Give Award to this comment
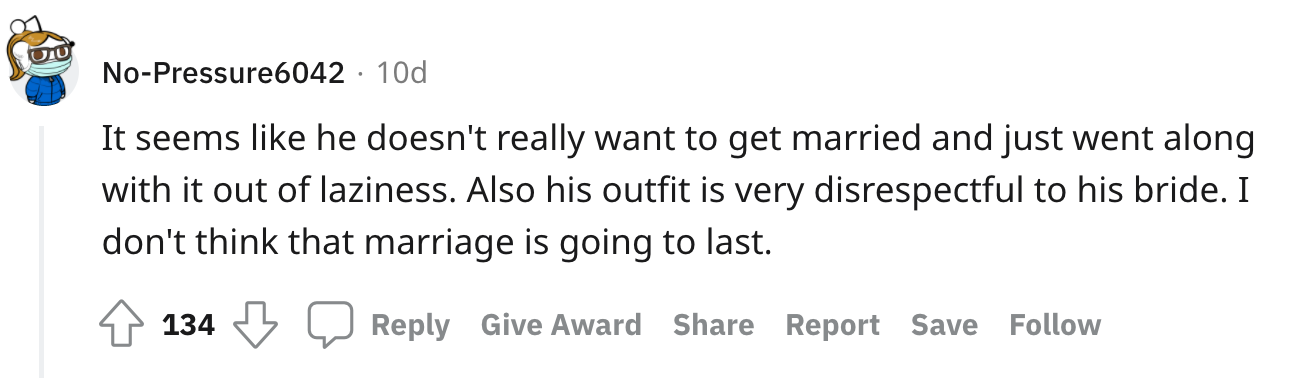The width and height of the screenshot is (1302, 378). pos(561,325)
